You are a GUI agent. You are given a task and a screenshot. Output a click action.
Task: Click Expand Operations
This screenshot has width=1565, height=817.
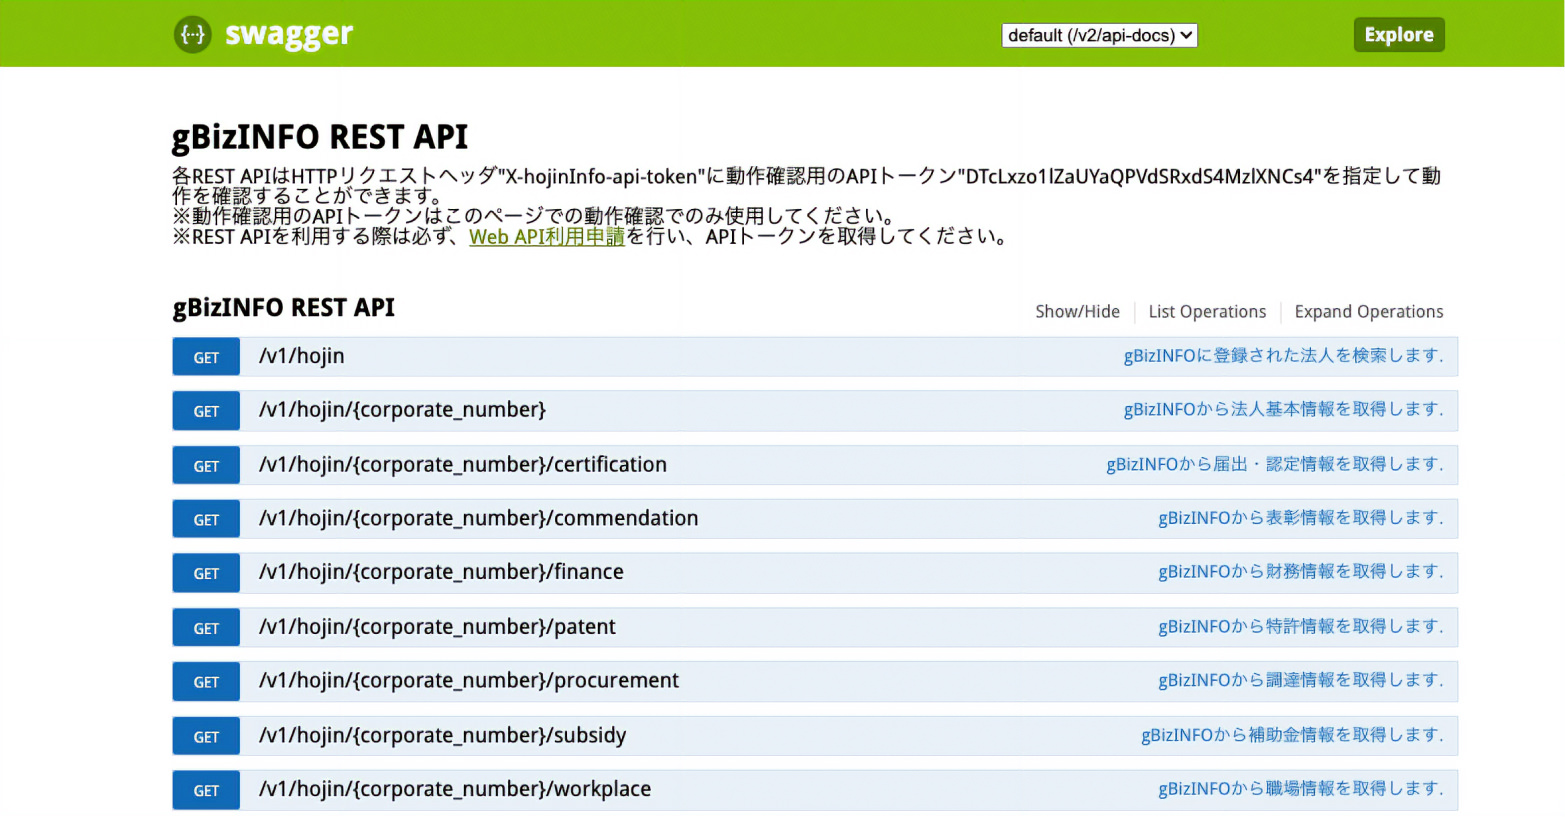pyautogui.click(x=1369, y=312)
